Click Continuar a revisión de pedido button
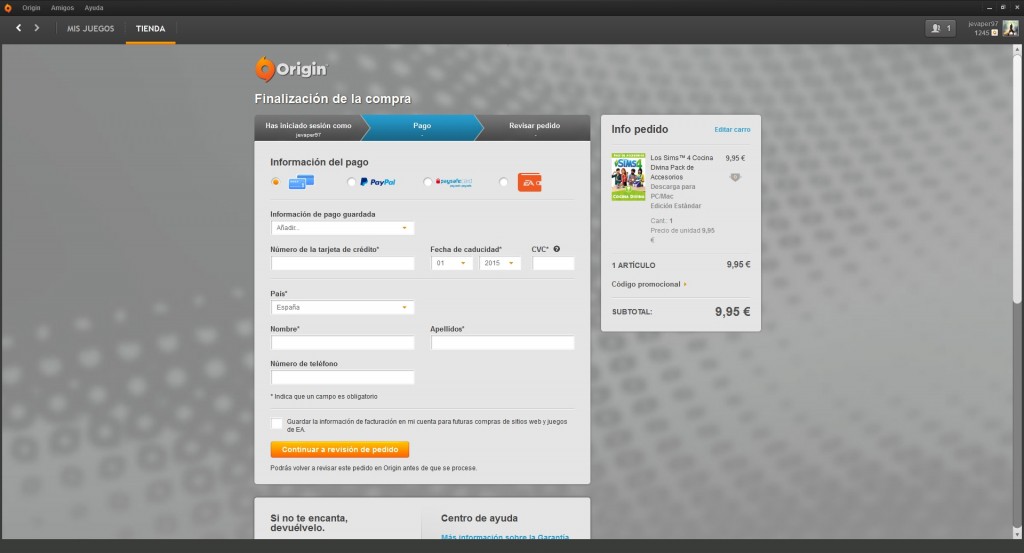 click(340, 449)
